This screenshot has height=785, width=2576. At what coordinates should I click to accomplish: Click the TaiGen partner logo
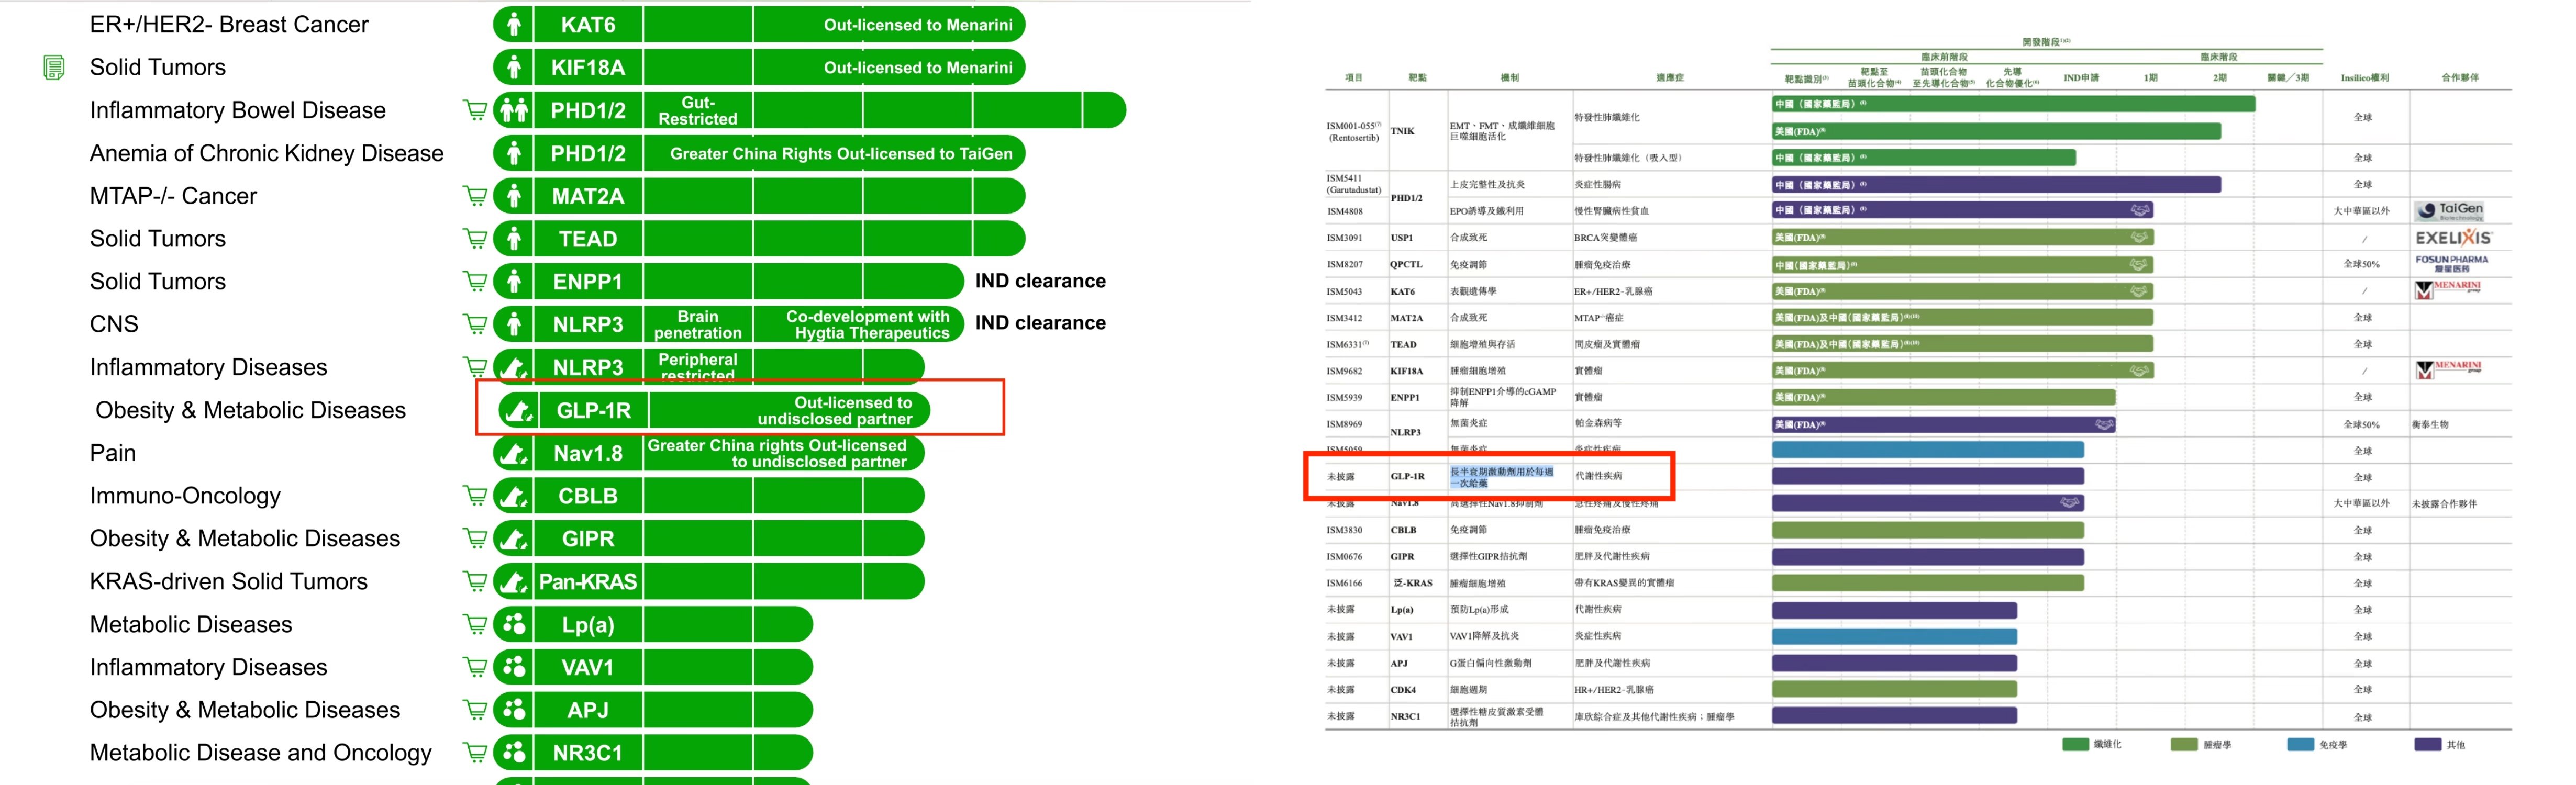click(2448, 210)
